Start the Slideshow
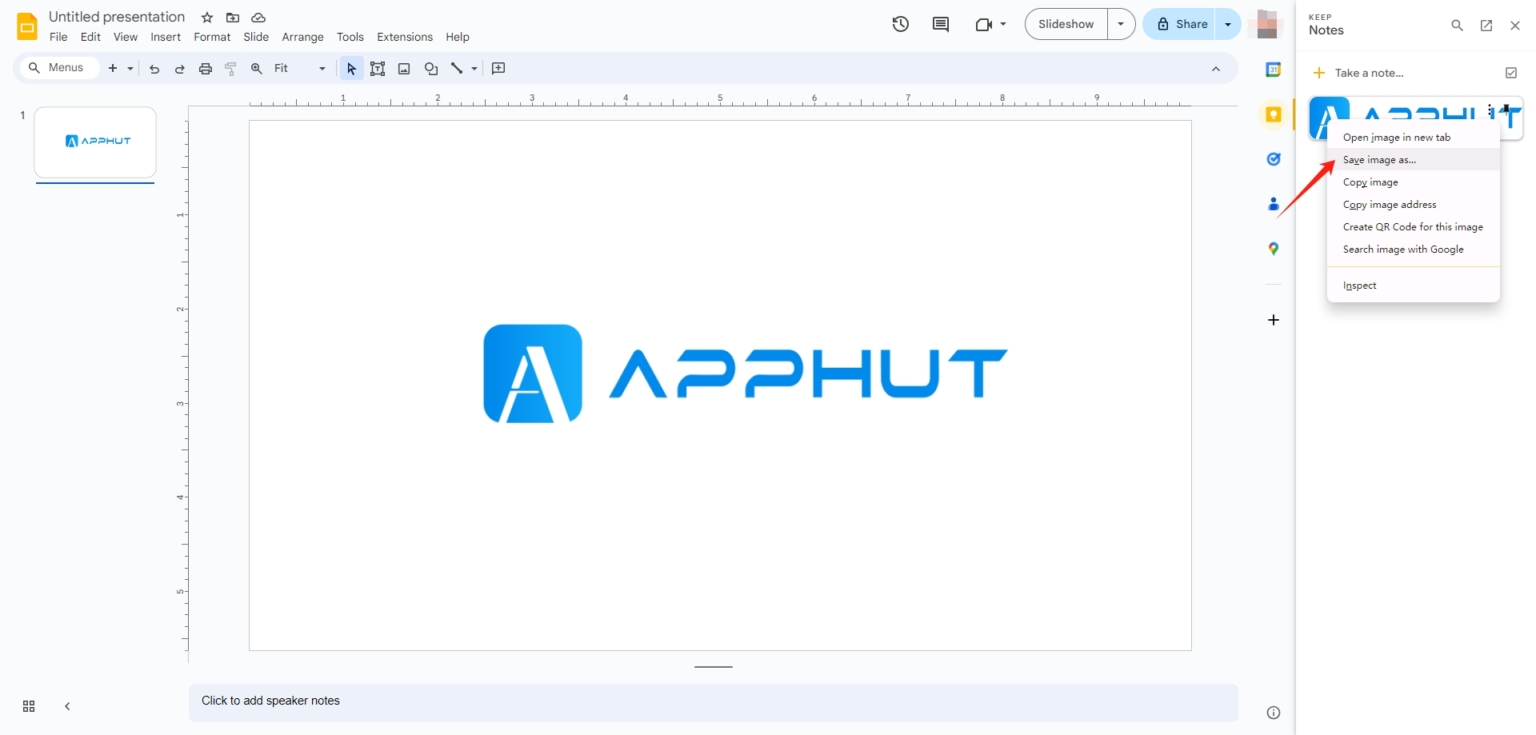 point(1064,23)
